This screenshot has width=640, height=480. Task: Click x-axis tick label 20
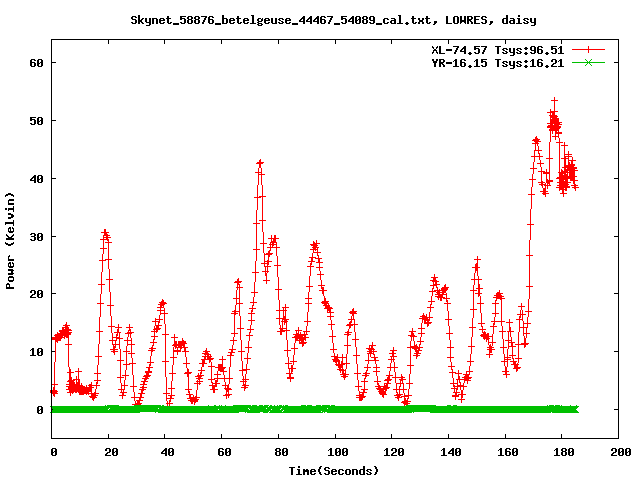click(x=111, y=452)
